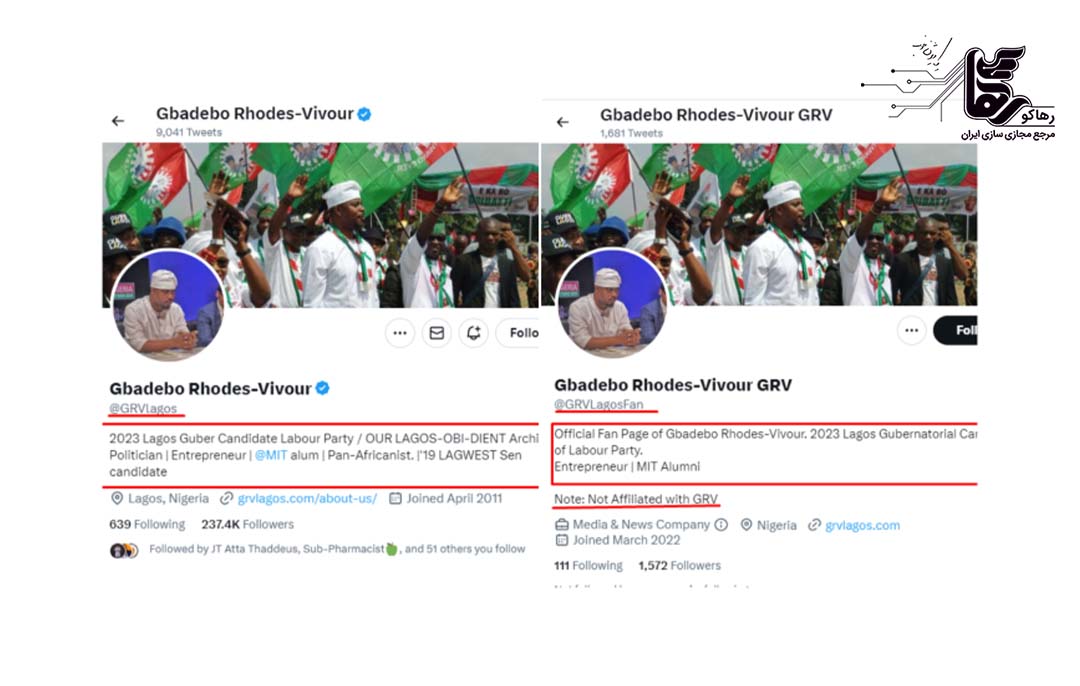Screen dimensions: 1080x686
Task: View the 639 Following list
Action: [x=147, y=524]
